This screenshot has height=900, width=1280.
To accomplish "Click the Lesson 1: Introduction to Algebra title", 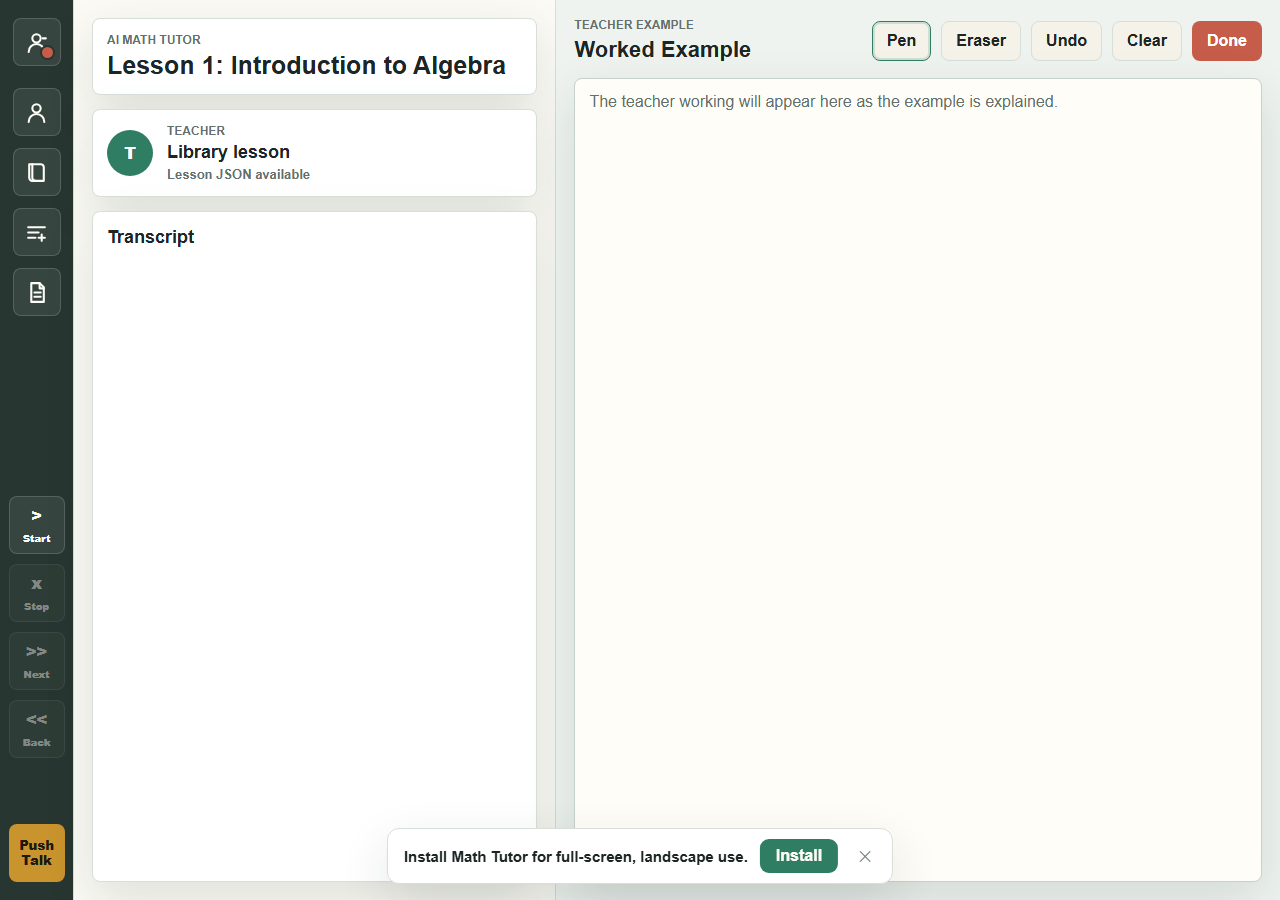I will (306, 66).
